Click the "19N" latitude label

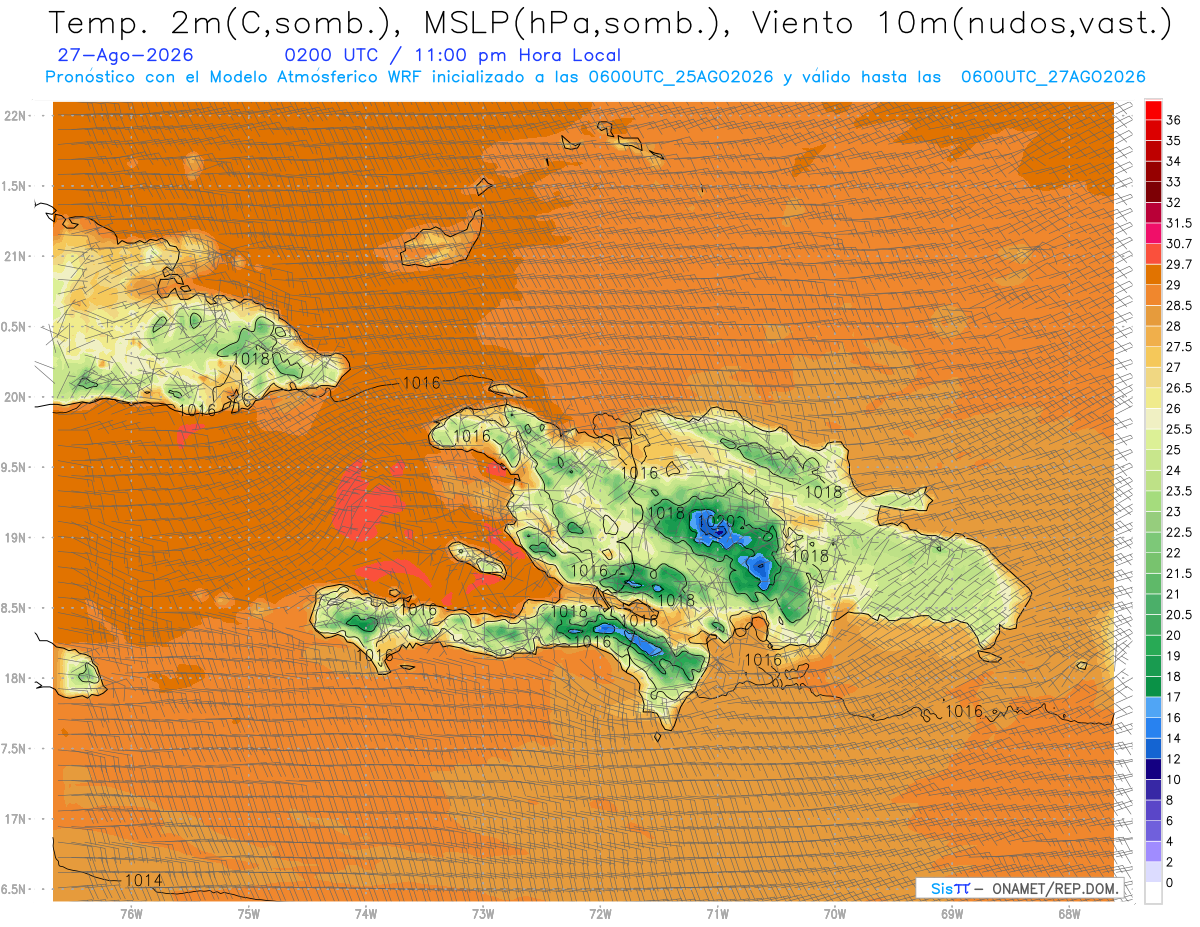coord(16,537)
